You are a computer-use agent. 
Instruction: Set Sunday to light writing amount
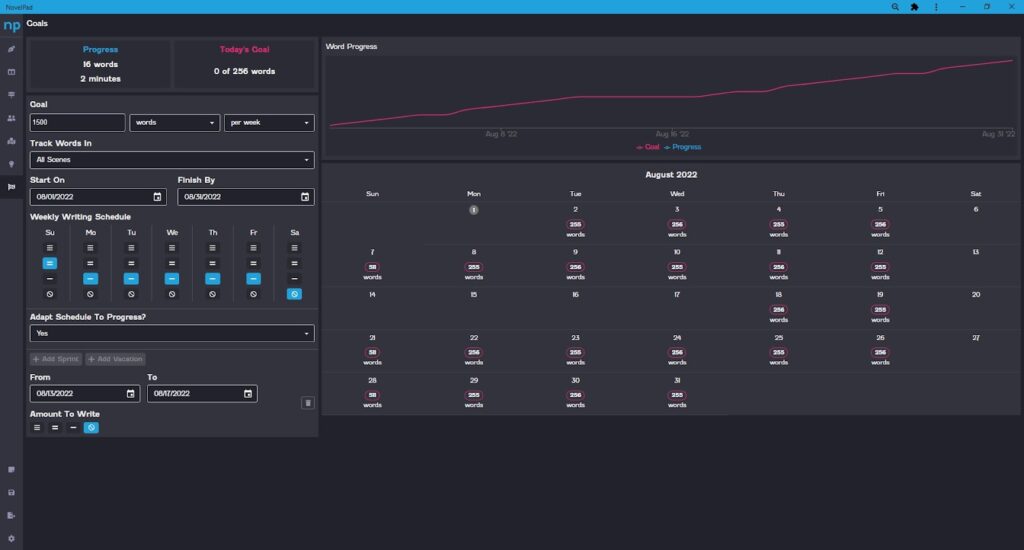(x=50, y=279)
